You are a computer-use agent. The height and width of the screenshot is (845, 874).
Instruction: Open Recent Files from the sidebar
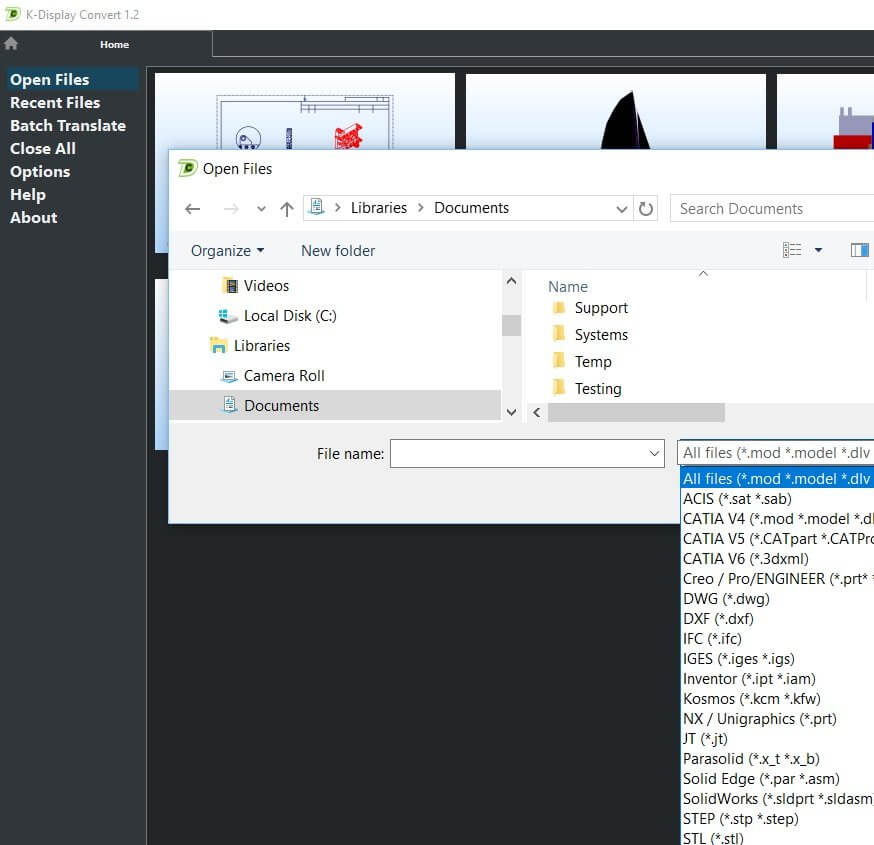[55, 103]
